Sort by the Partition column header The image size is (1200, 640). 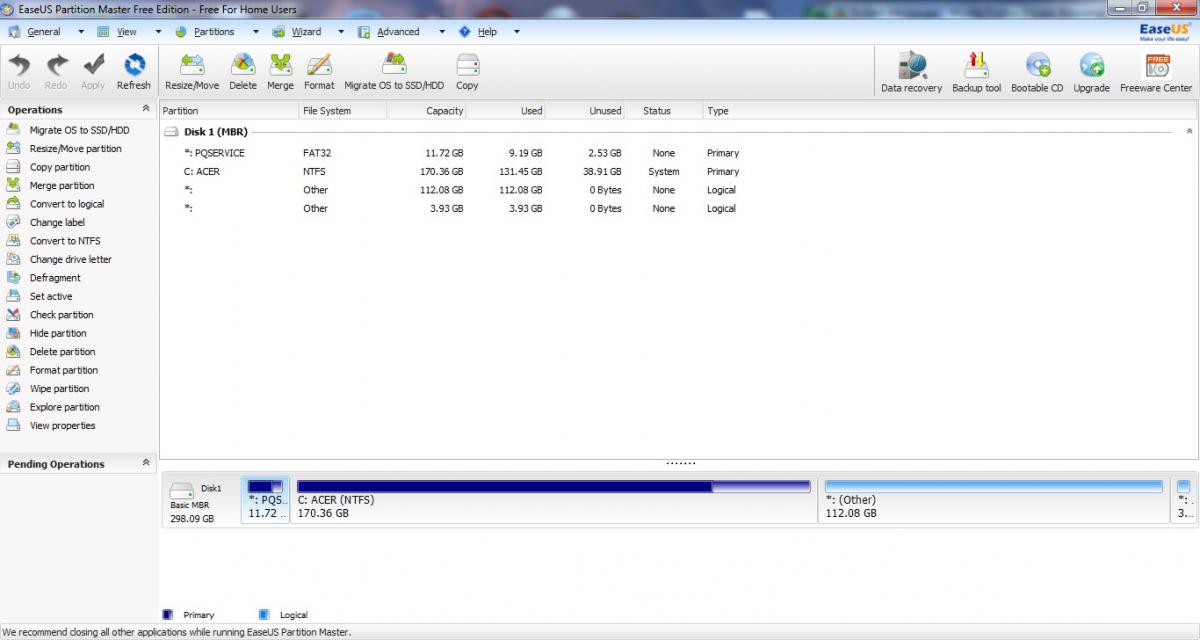coord(229,111)
